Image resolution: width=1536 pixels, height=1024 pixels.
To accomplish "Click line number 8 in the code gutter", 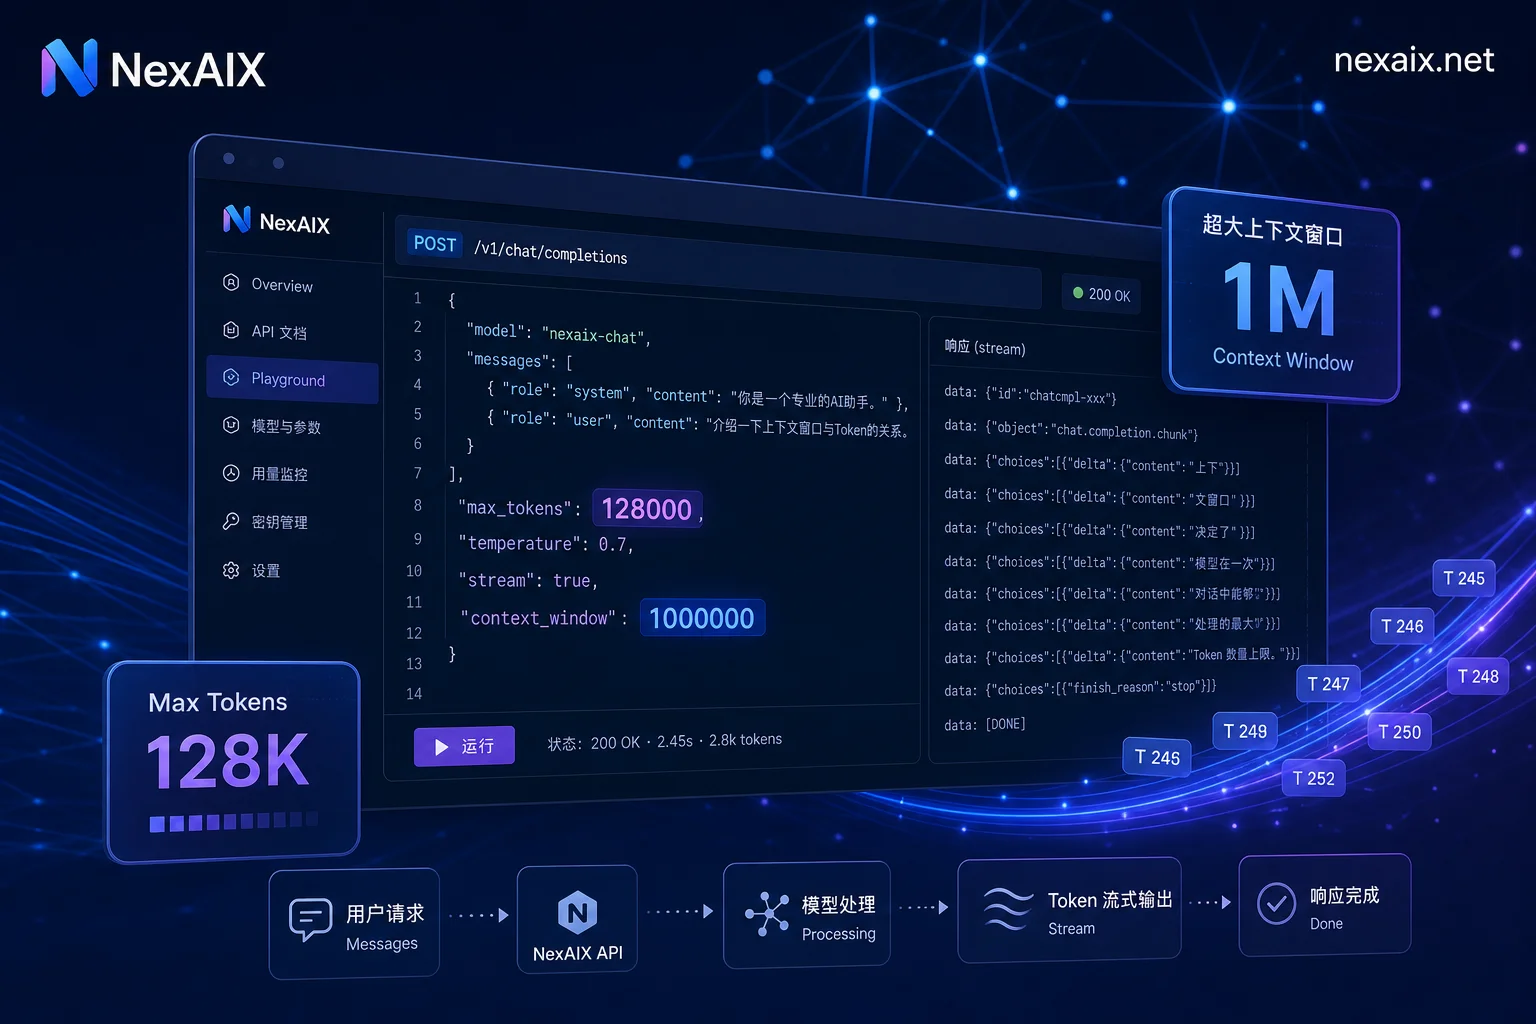I will [418, 505].
